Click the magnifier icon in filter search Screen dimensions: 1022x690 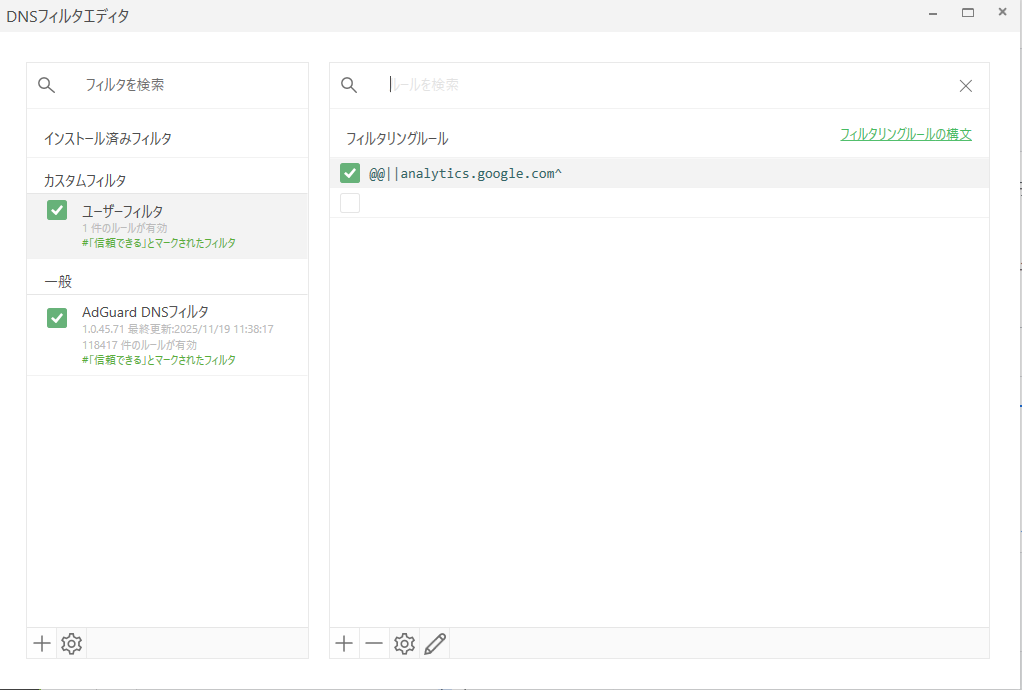click(x=46, y=85)
